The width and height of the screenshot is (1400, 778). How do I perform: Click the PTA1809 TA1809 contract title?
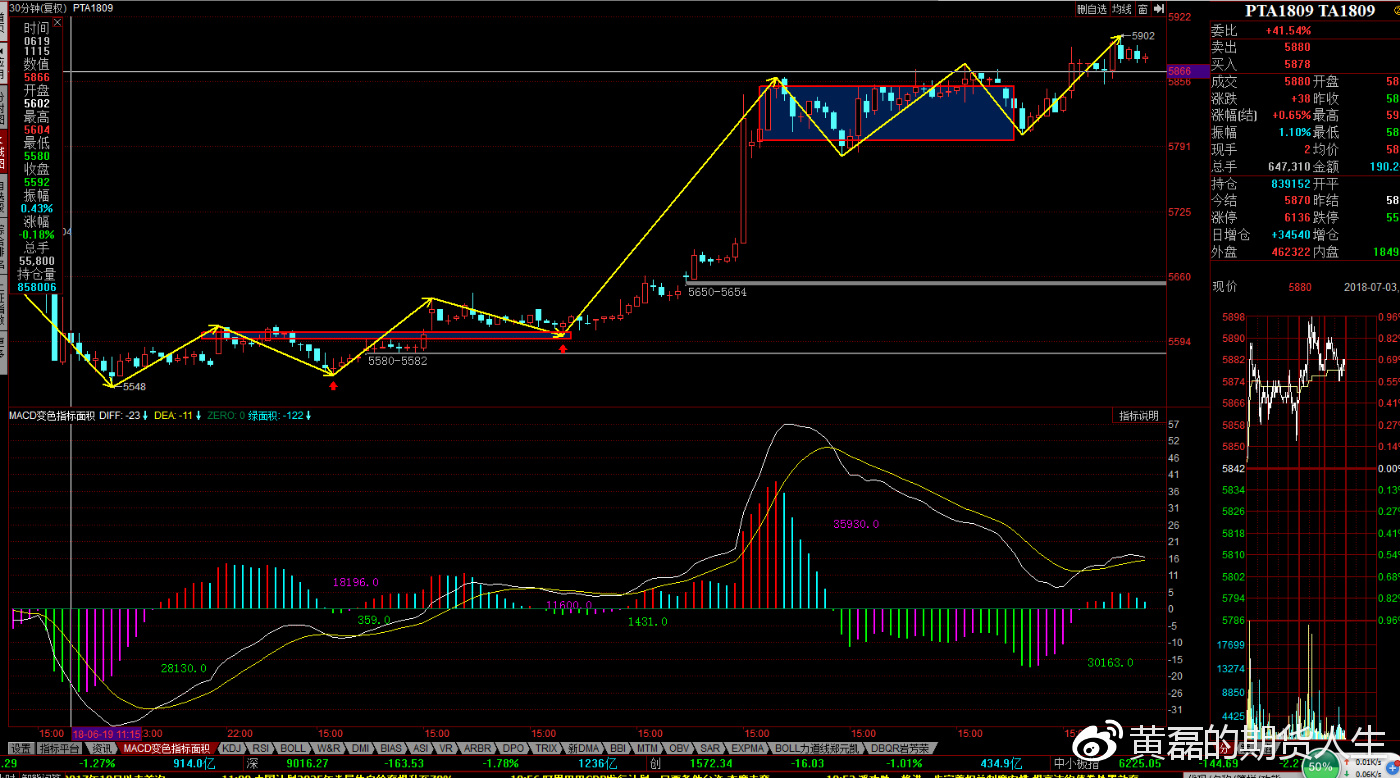1309,11
